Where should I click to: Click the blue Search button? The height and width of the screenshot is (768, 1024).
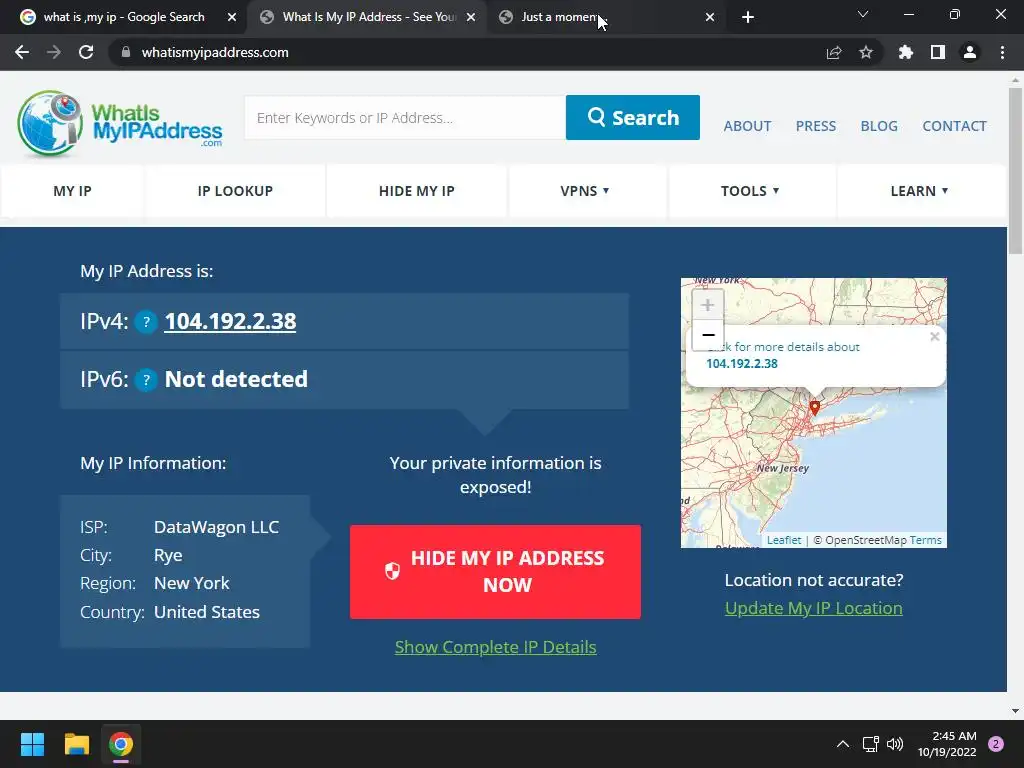pos(633,118)
